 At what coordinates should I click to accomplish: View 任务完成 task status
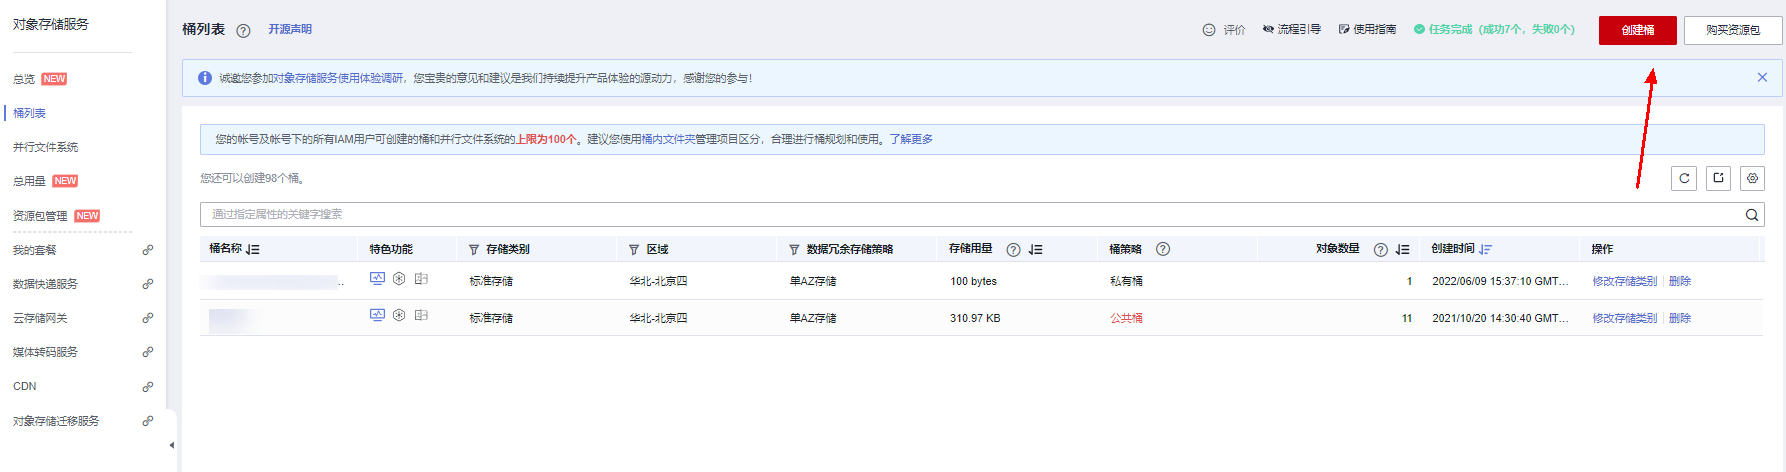point(1494,30)
